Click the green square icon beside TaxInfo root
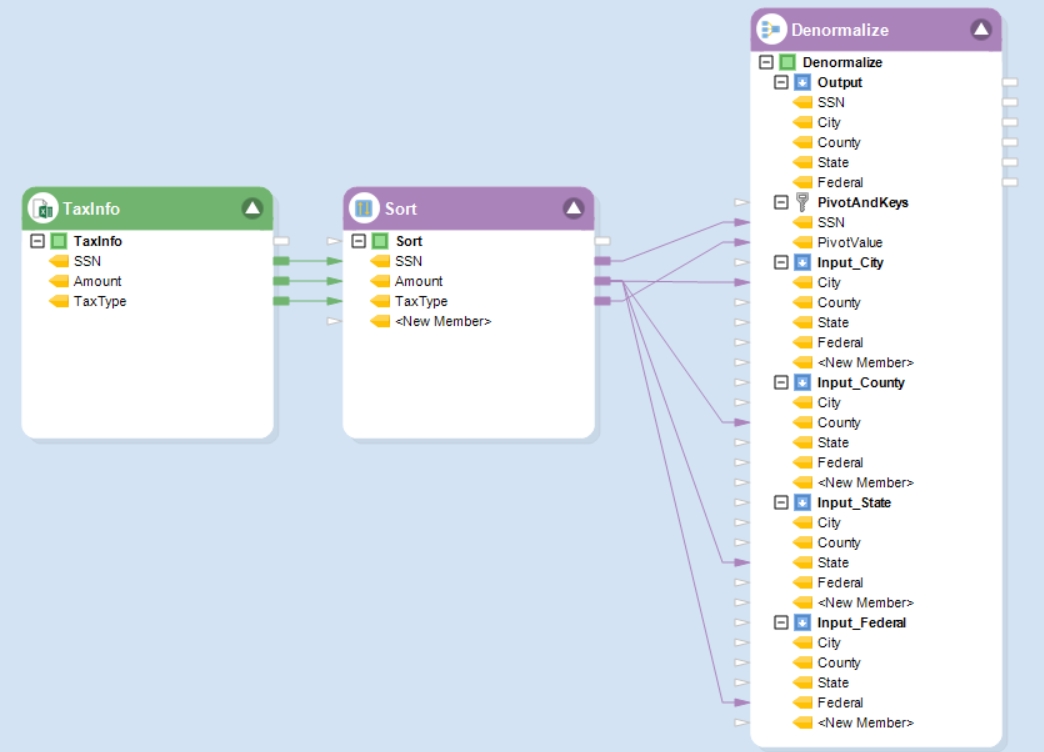Screen dimensions: 1044x752 pyautogui.click(x=59, y=241)
